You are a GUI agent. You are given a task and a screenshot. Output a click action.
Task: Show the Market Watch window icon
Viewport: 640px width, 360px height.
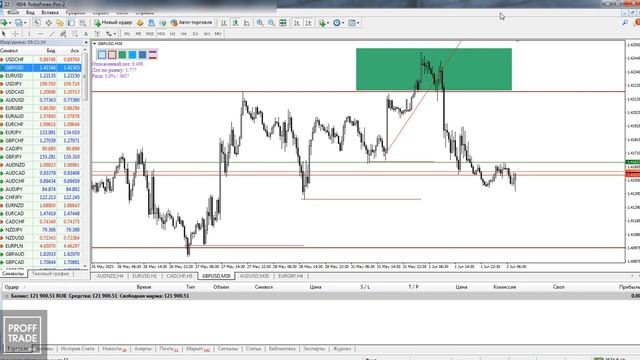[37, 23]
